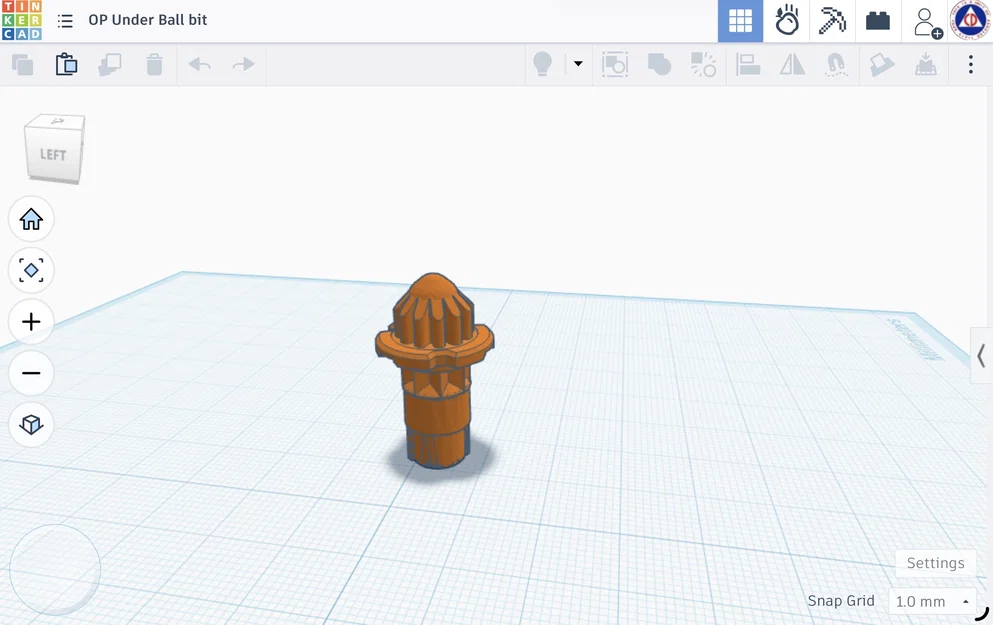The width and height of the screenshot is (993, 625).
Task: Toggle perspective/orthographic view cube icon
Action: pos(31,424)
